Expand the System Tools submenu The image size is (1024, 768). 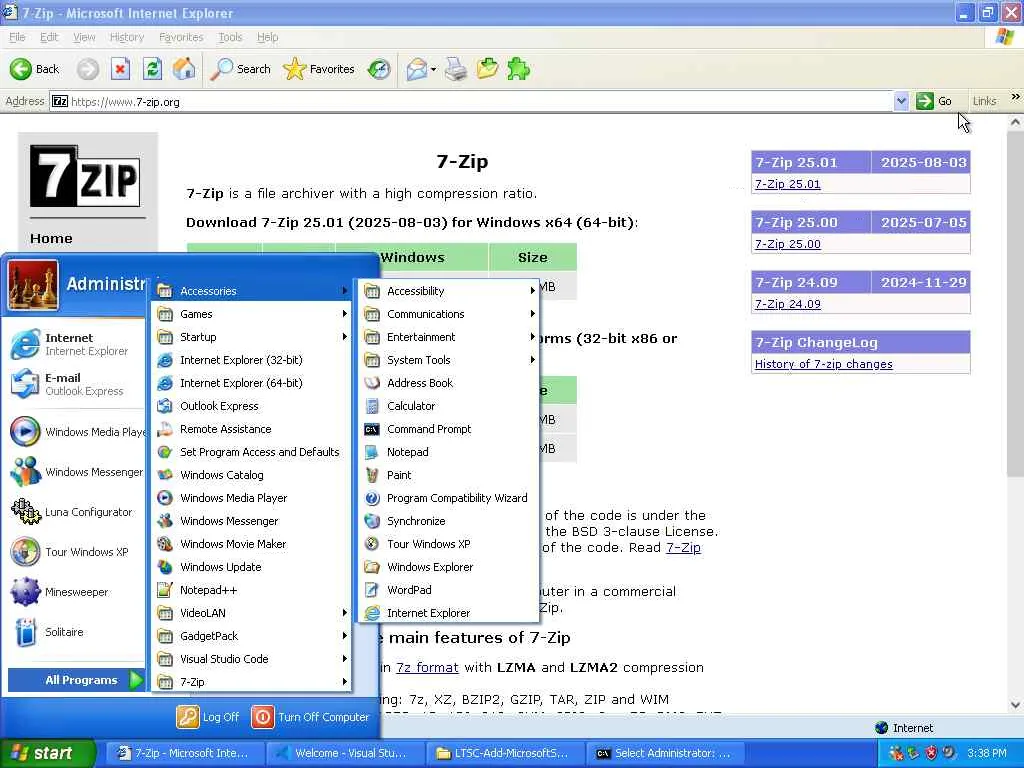click(449, 360)
